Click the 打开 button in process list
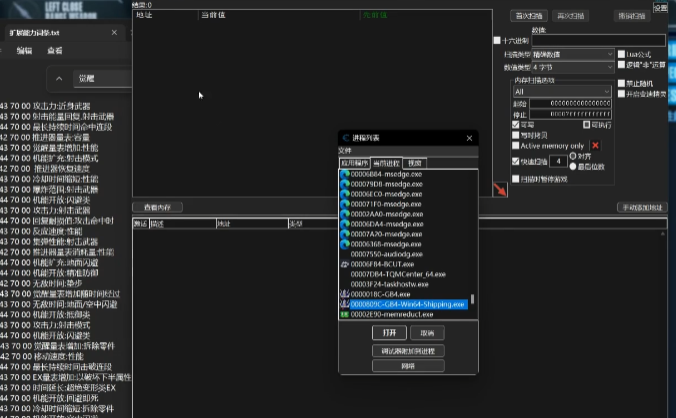This screenshot has width=676, height=418. [388, 331]
